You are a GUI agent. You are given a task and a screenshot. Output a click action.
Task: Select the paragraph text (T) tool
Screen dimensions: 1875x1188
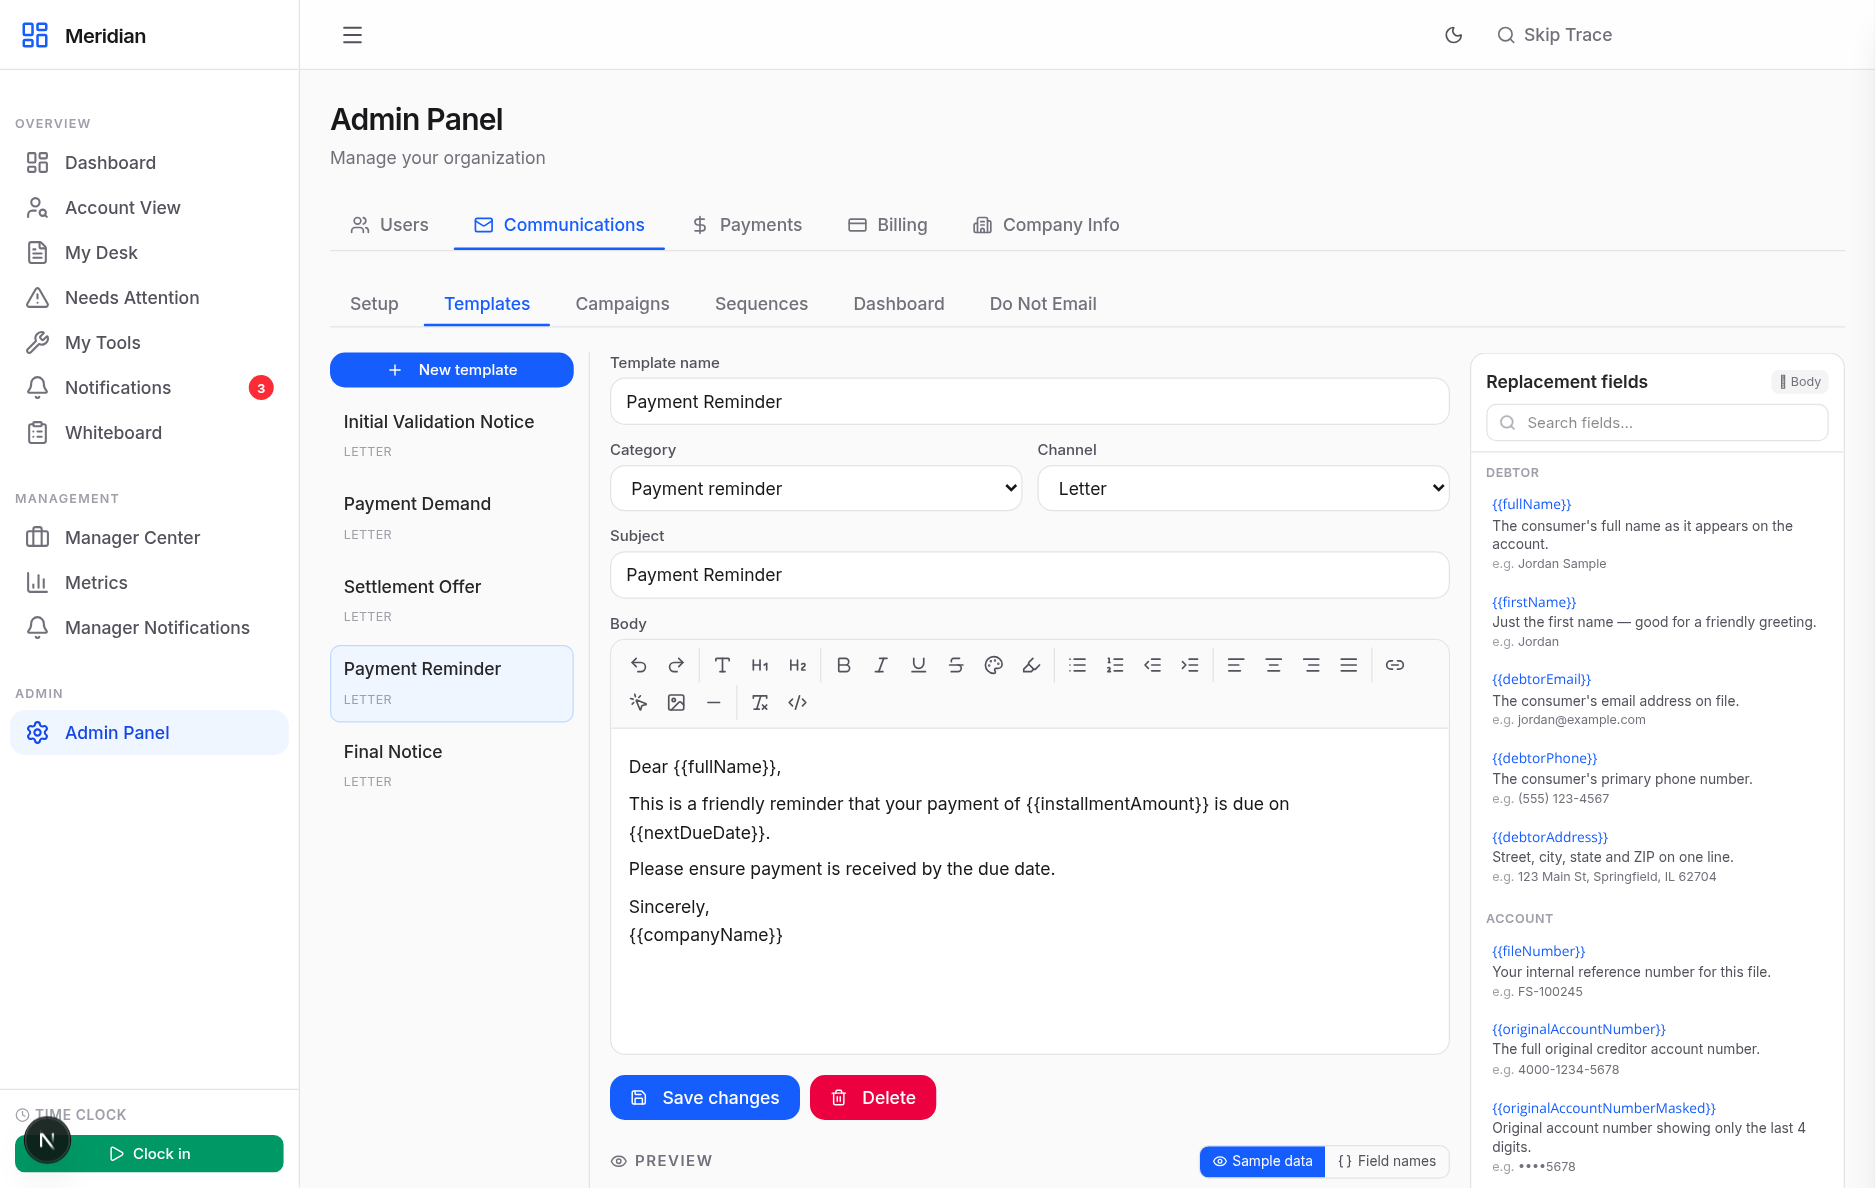pyautogui.click(x=722, y=665)
